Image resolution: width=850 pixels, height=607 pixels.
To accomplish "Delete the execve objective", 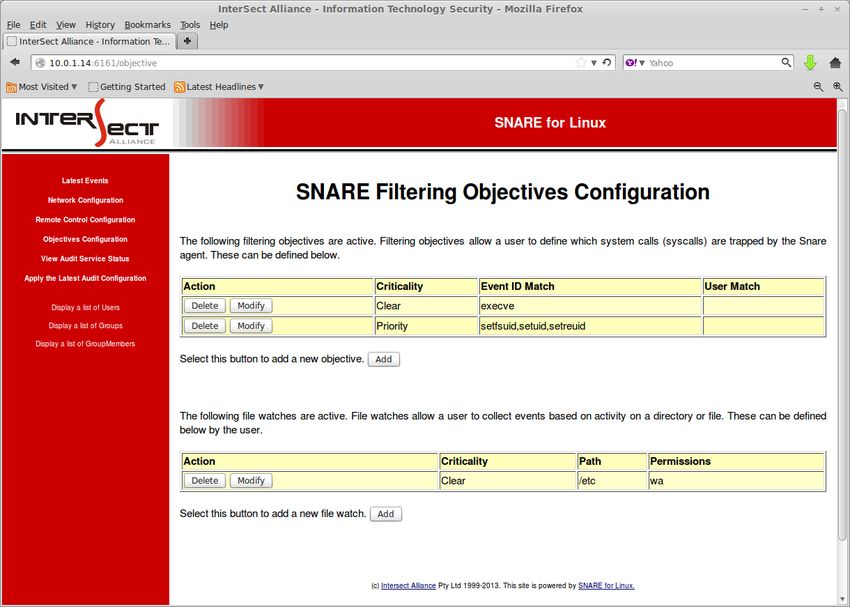I will (204, 306).
